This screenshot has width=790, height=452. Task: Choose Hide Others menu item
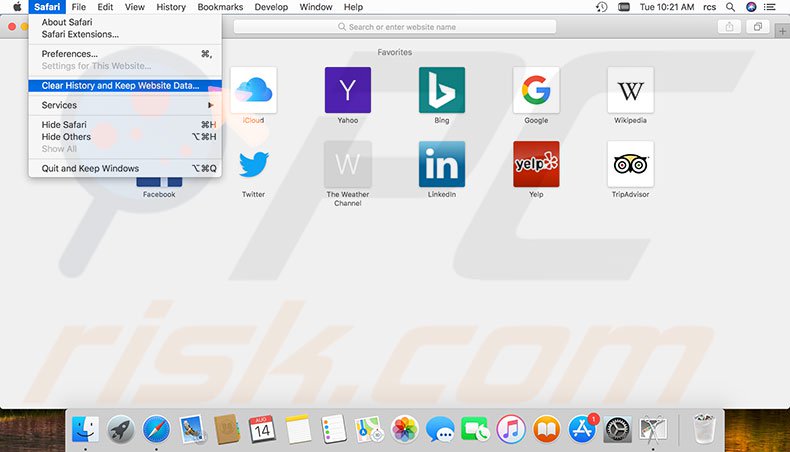[x=125, y=137]
